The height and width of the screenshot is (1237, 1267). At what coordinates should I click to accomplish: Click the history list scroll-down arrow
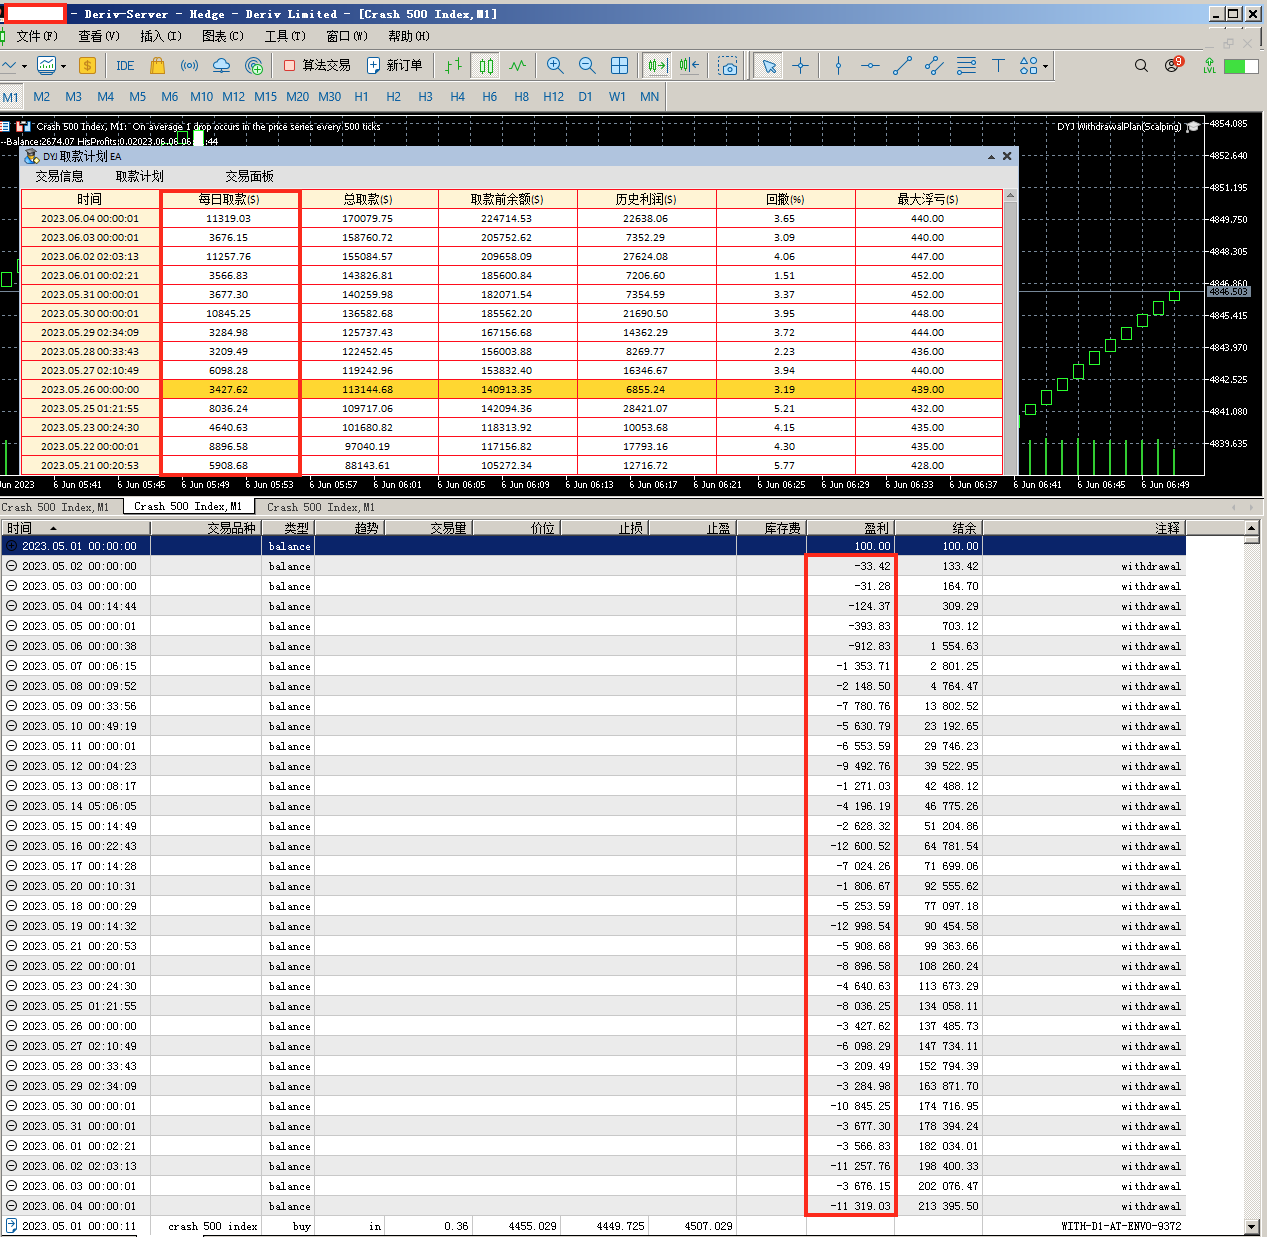click(1251, 1226)
